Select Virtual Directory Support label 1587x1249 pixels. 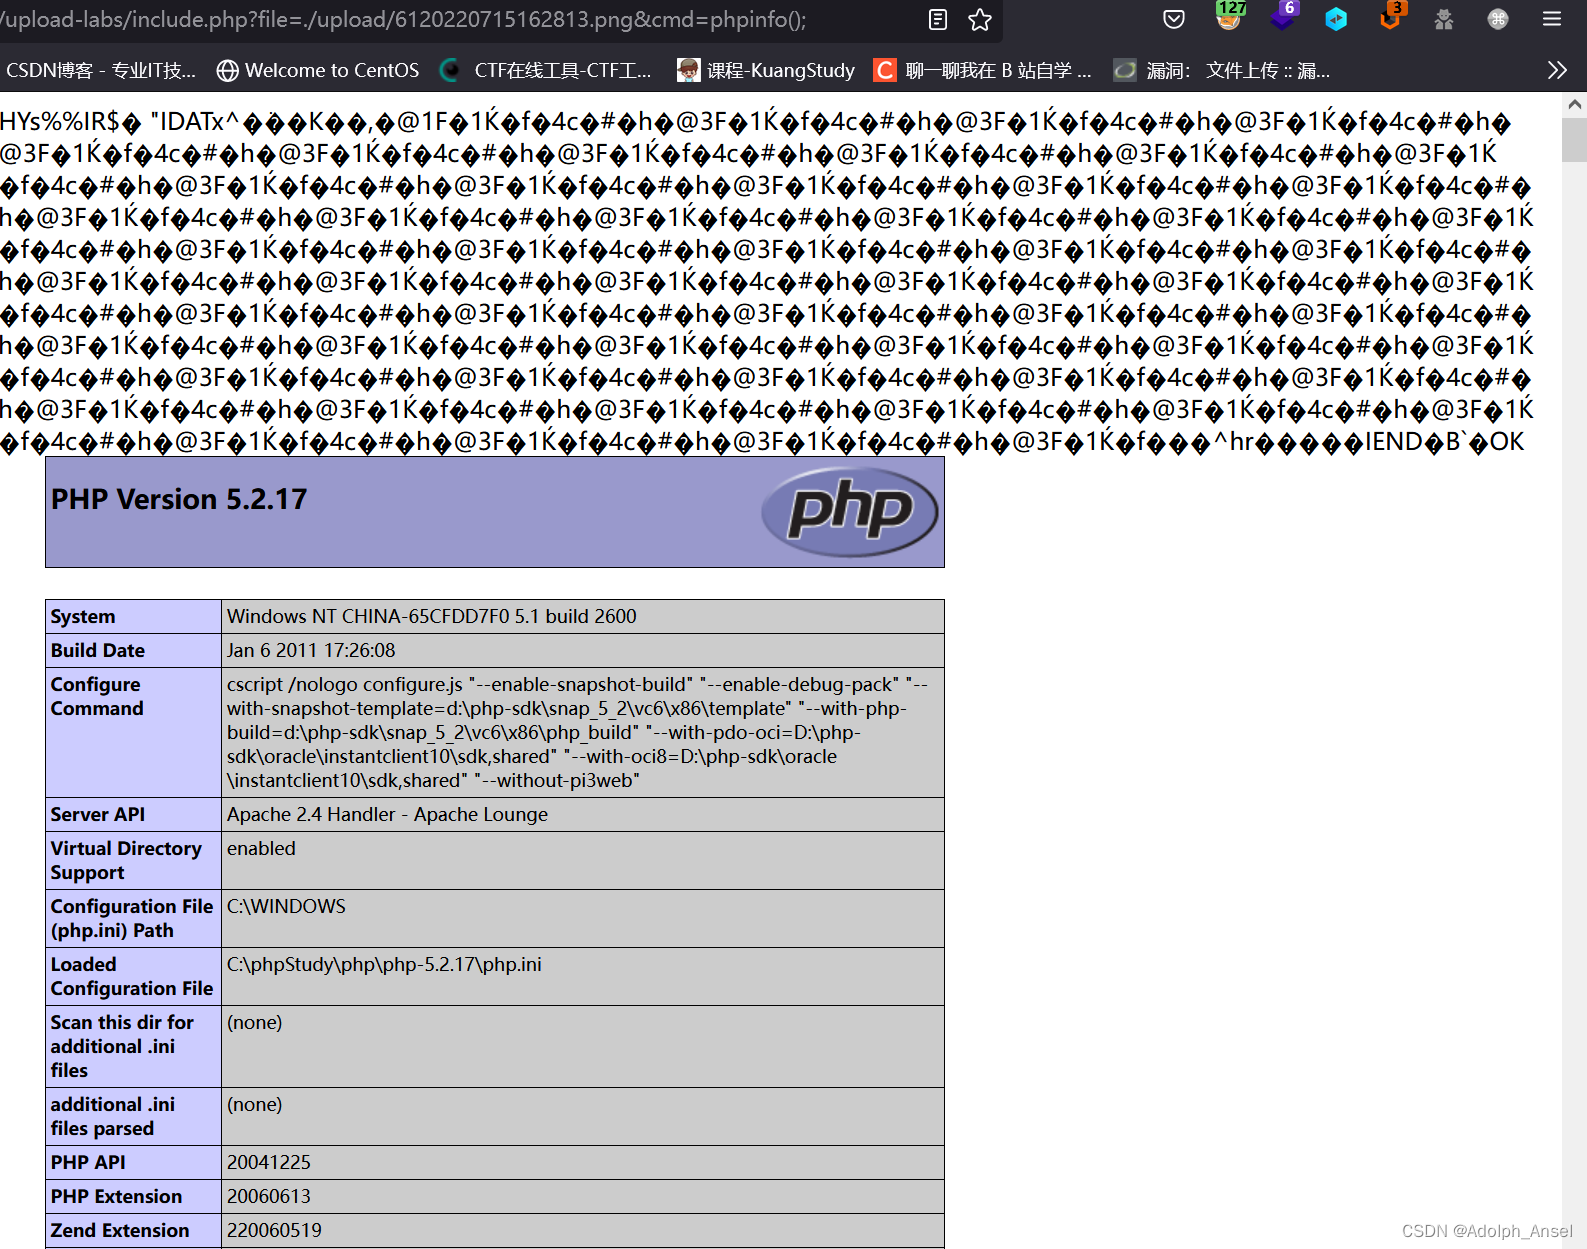(x=126, y=861)
